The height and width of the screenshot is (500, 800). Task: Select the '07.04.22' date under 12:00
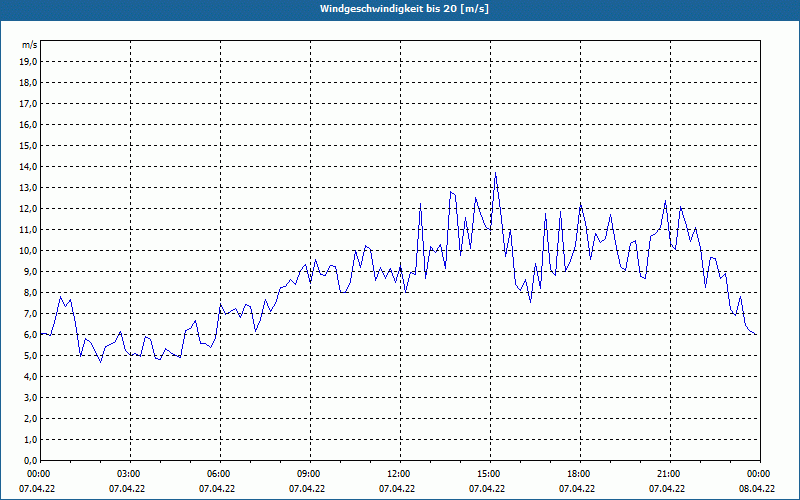[397, 489]
